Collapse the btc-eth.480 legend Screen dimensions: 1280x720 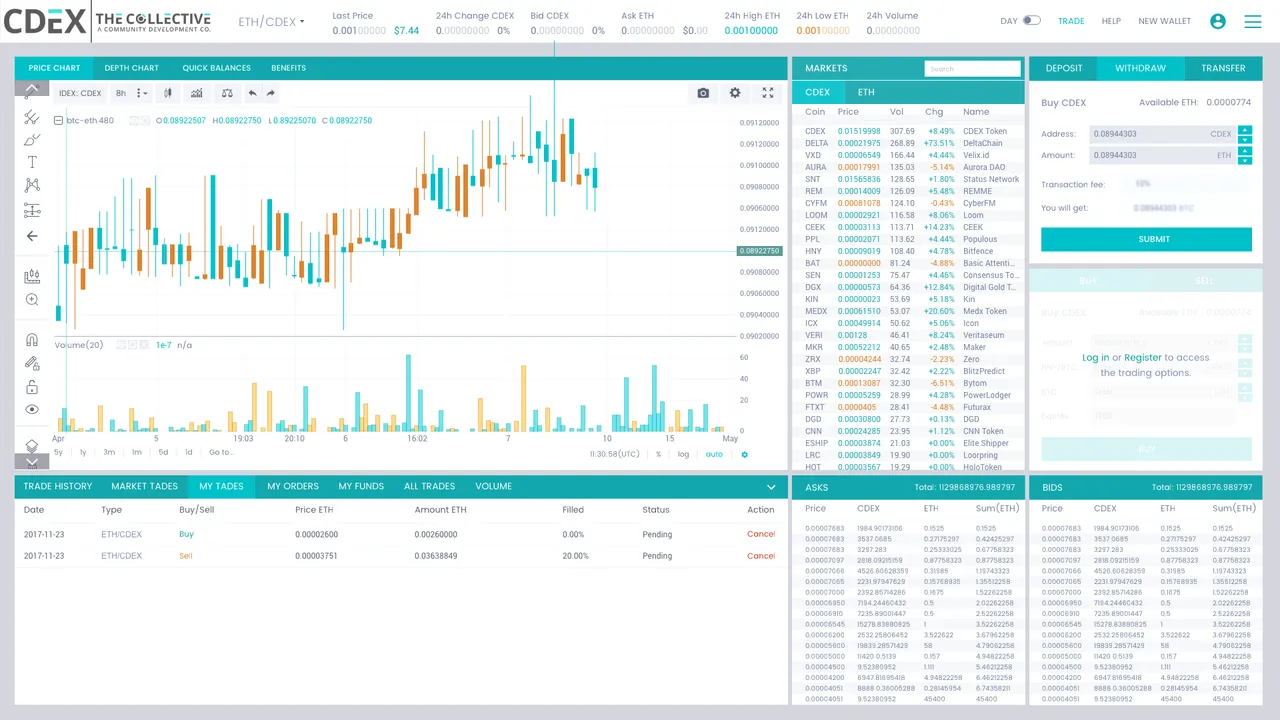point(59,121)
